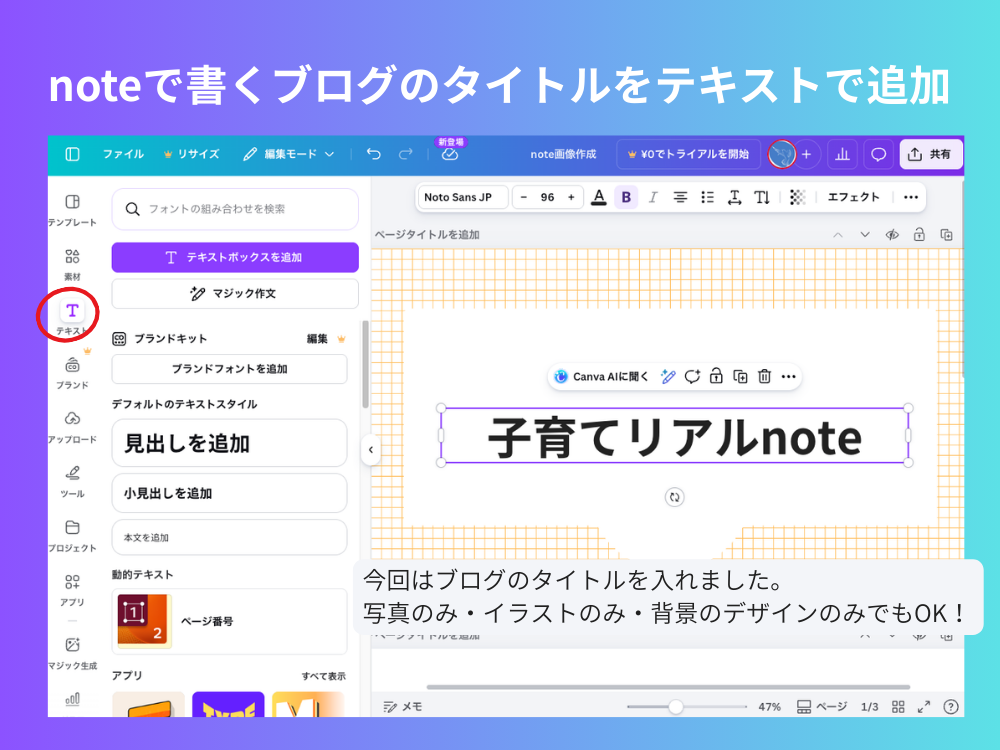Click the text color icon
Image resolution: width=1000 pixels, height=750 pixels.
[598, 197]
